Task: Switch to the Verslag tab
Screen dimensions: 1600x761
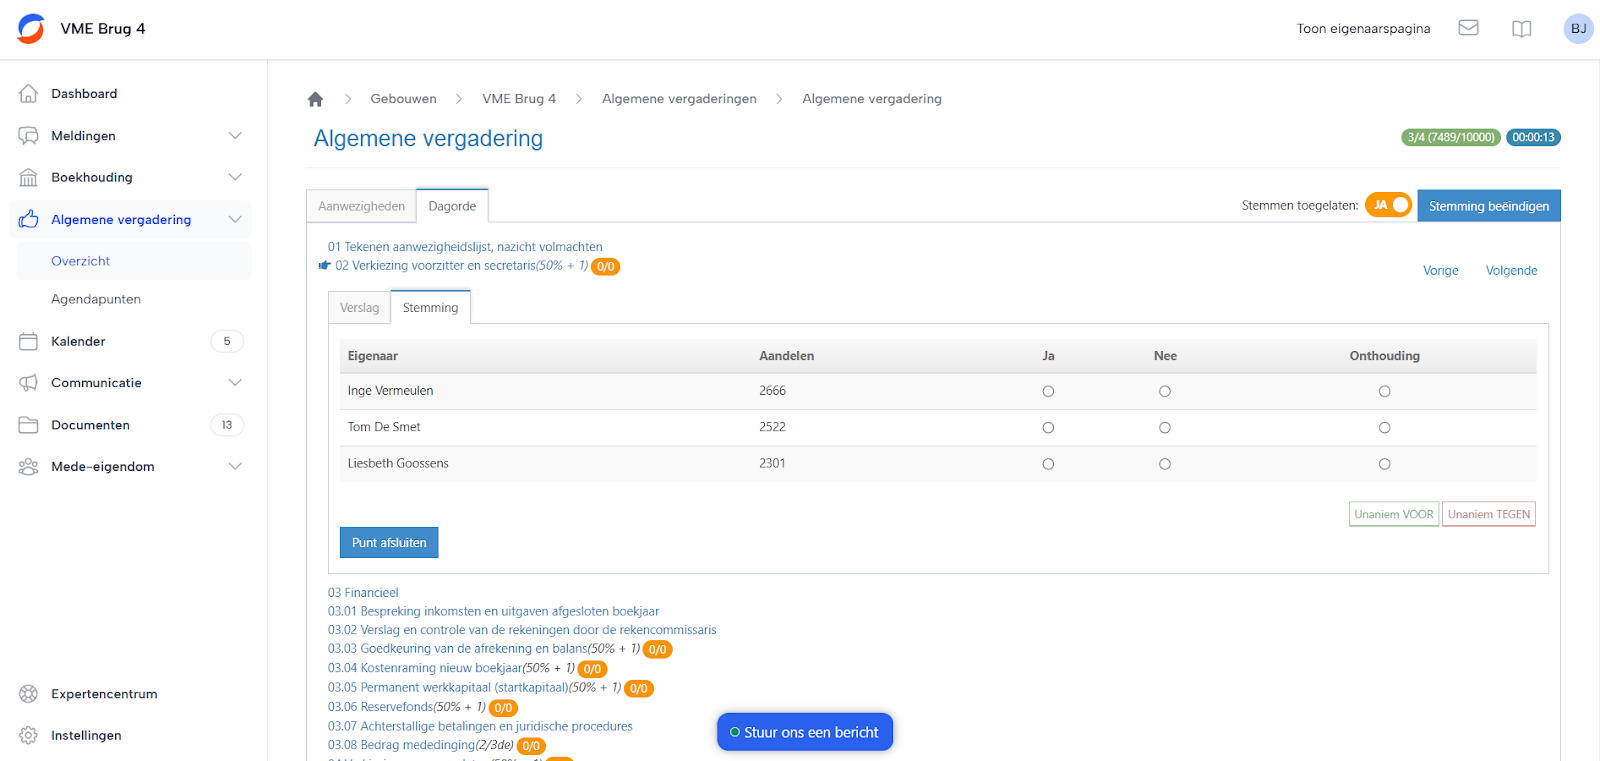Action: 359,308
